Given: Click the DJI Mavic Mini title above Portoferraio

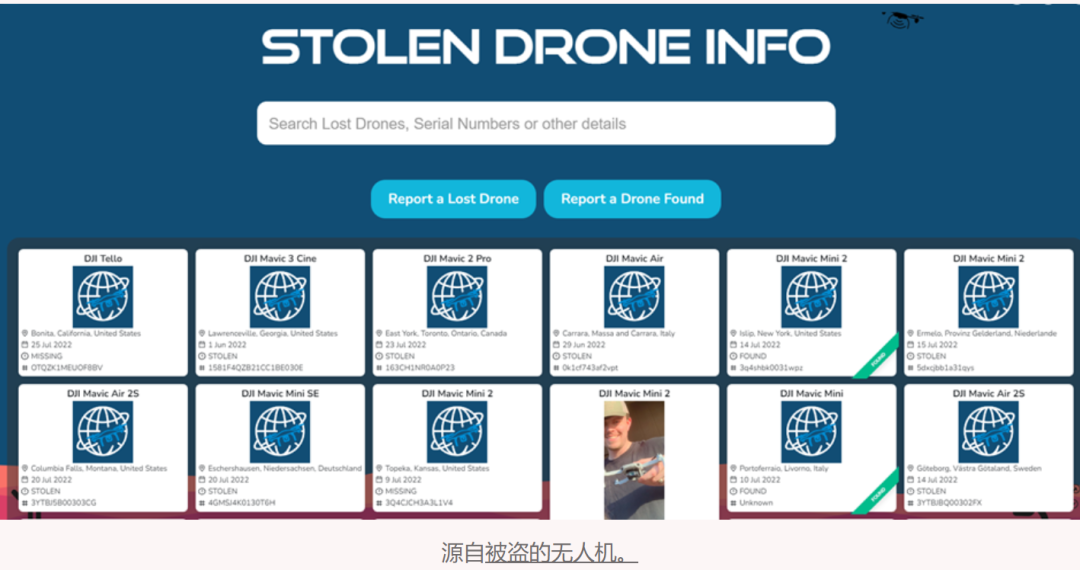Looking at the screenshot, I should pyautogui.click(x=811, y=393).
